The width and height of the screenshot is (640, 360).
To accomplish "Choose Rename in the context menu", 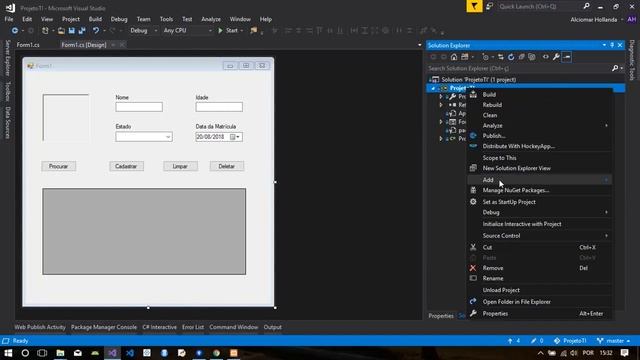I will pyautogui.click(x=539, y=278).
